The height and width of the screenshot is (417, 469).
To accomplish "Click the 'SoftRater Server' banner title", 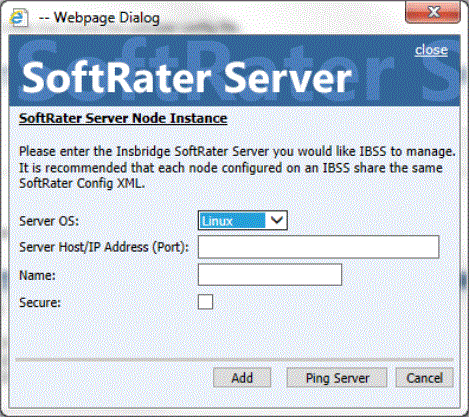I will click(187, 78).
